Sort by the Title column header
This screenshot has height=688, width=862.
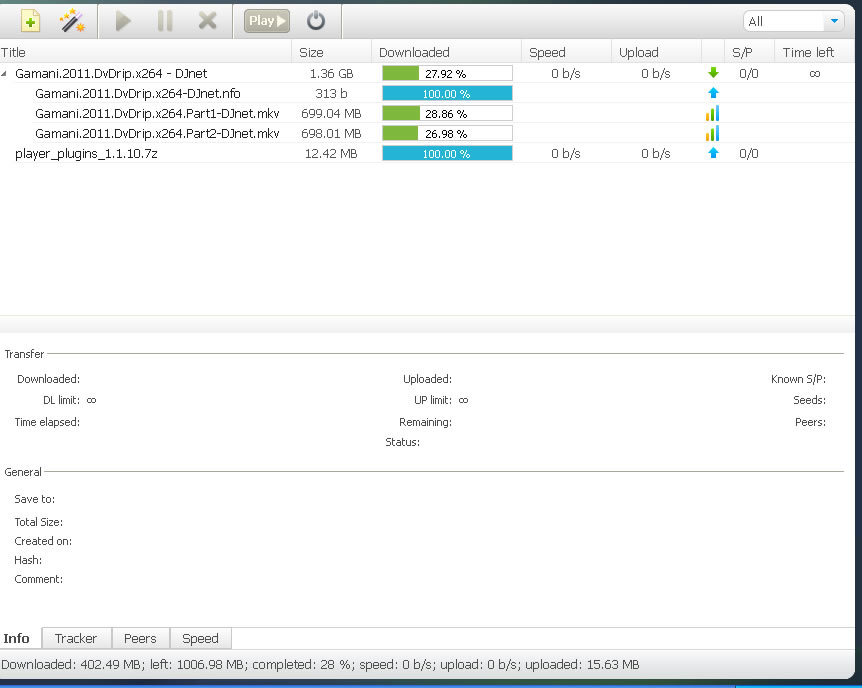pos(145,52)
